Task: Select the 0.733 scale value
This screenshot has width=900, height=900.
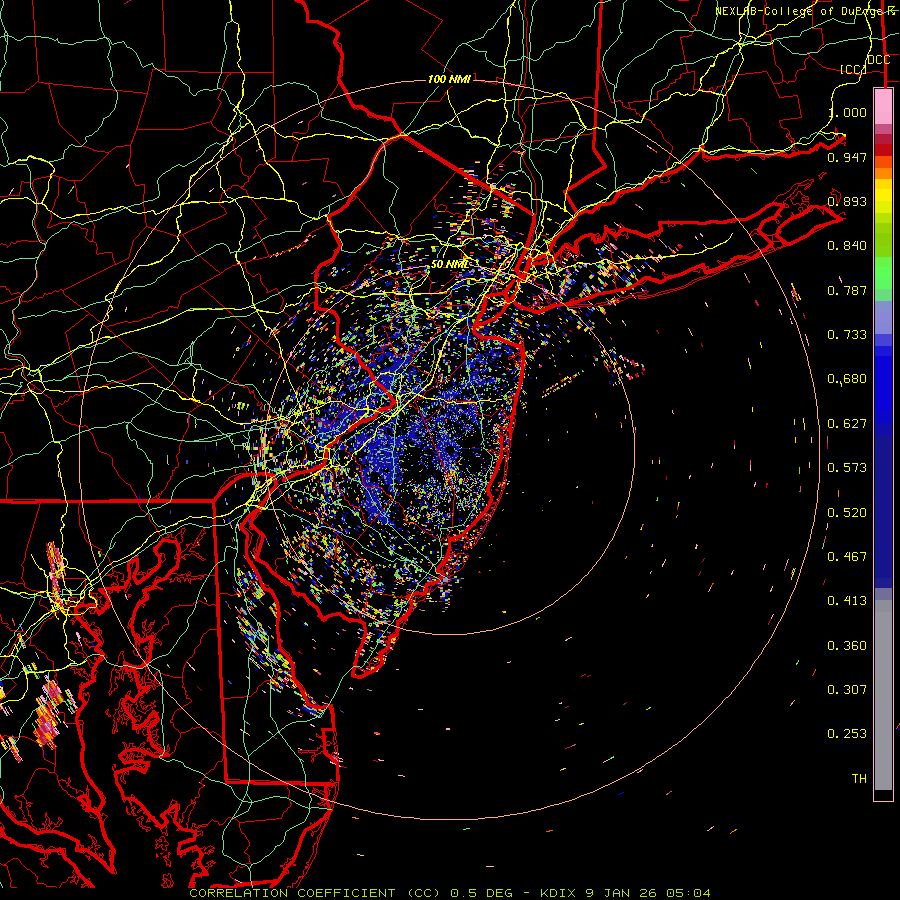Action: tap(847, 335)
